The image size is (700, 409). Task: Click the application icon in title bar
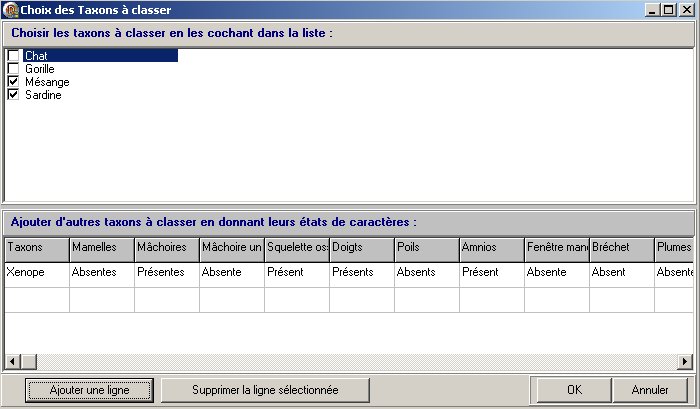point(10,10)
